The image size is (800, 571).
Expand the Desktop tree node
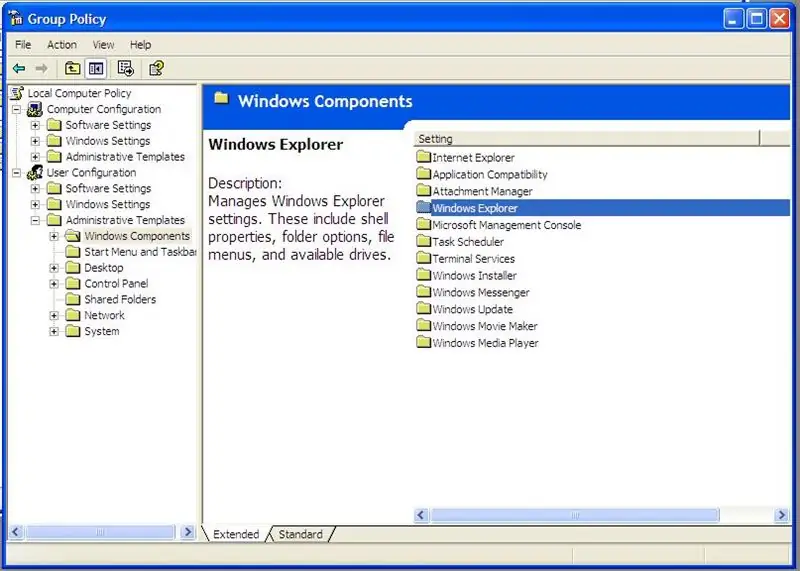tap(54, 267)
